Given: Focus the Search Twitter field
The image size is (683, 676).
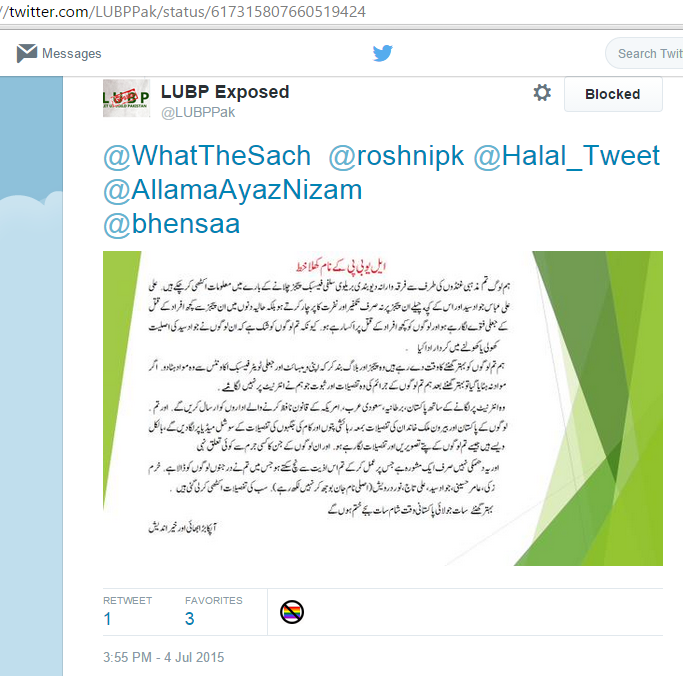Looking at the screenshot, I should pyautogui.click(x=645, y=53).
